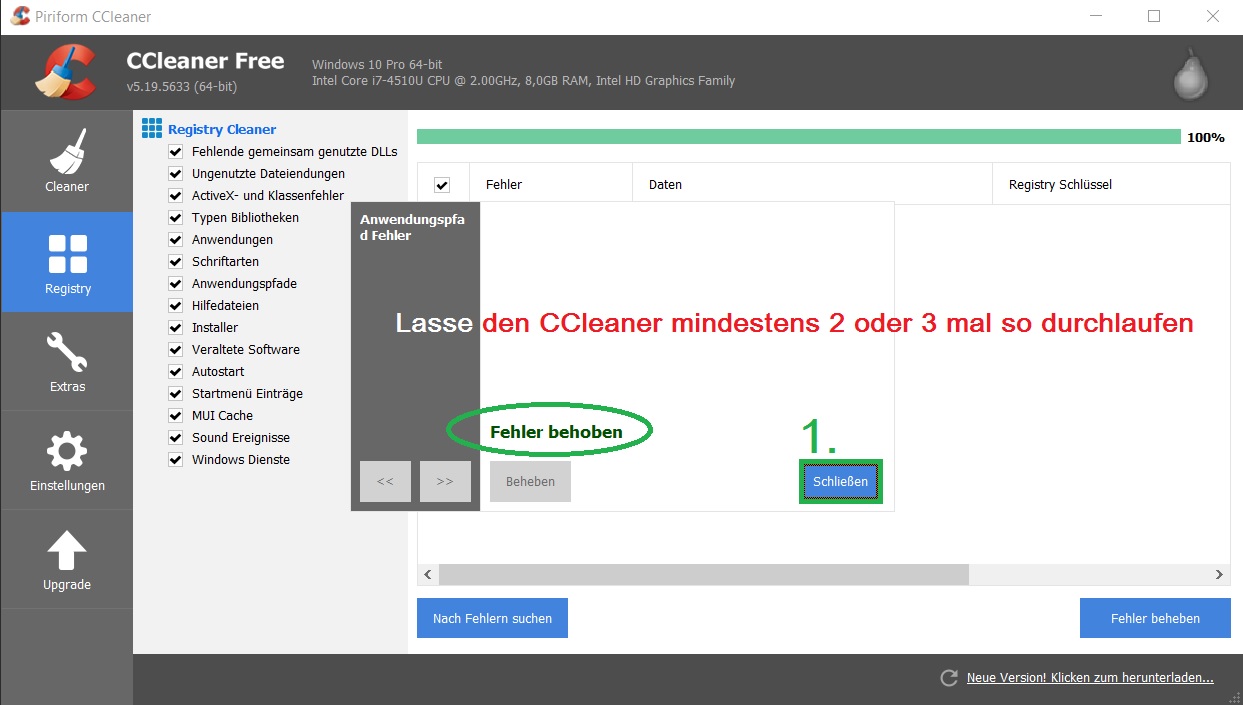Close the Piriform CCleaner window

tap(1212, 16)
